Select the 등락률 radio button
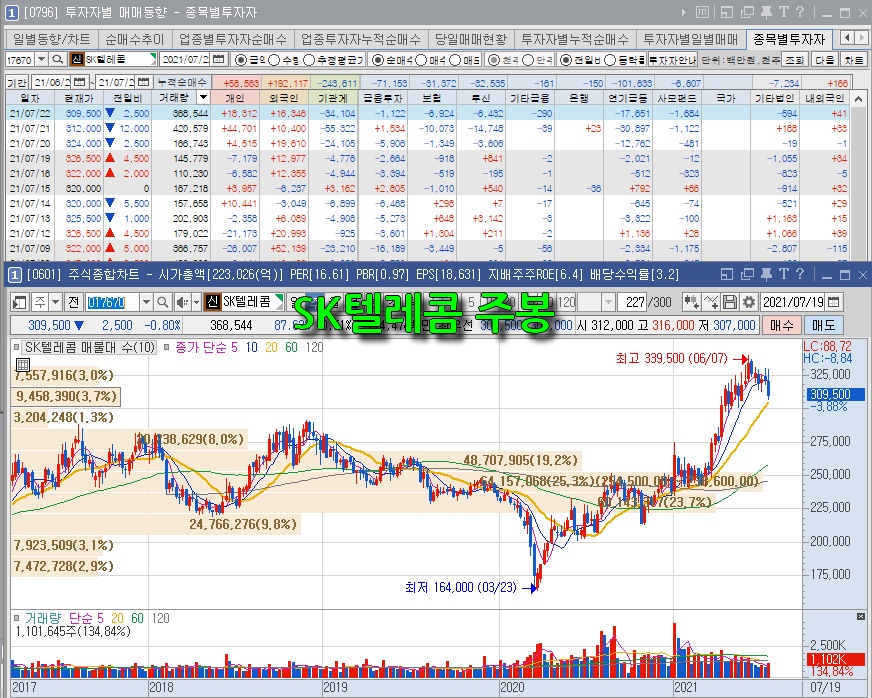 tap(610, 60)
